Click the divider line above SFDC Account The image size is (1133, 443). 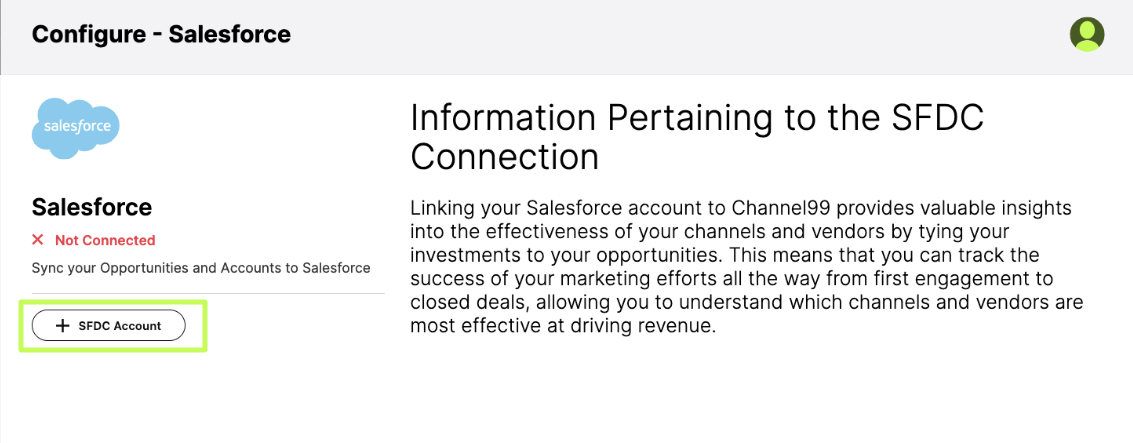point(208,293)
